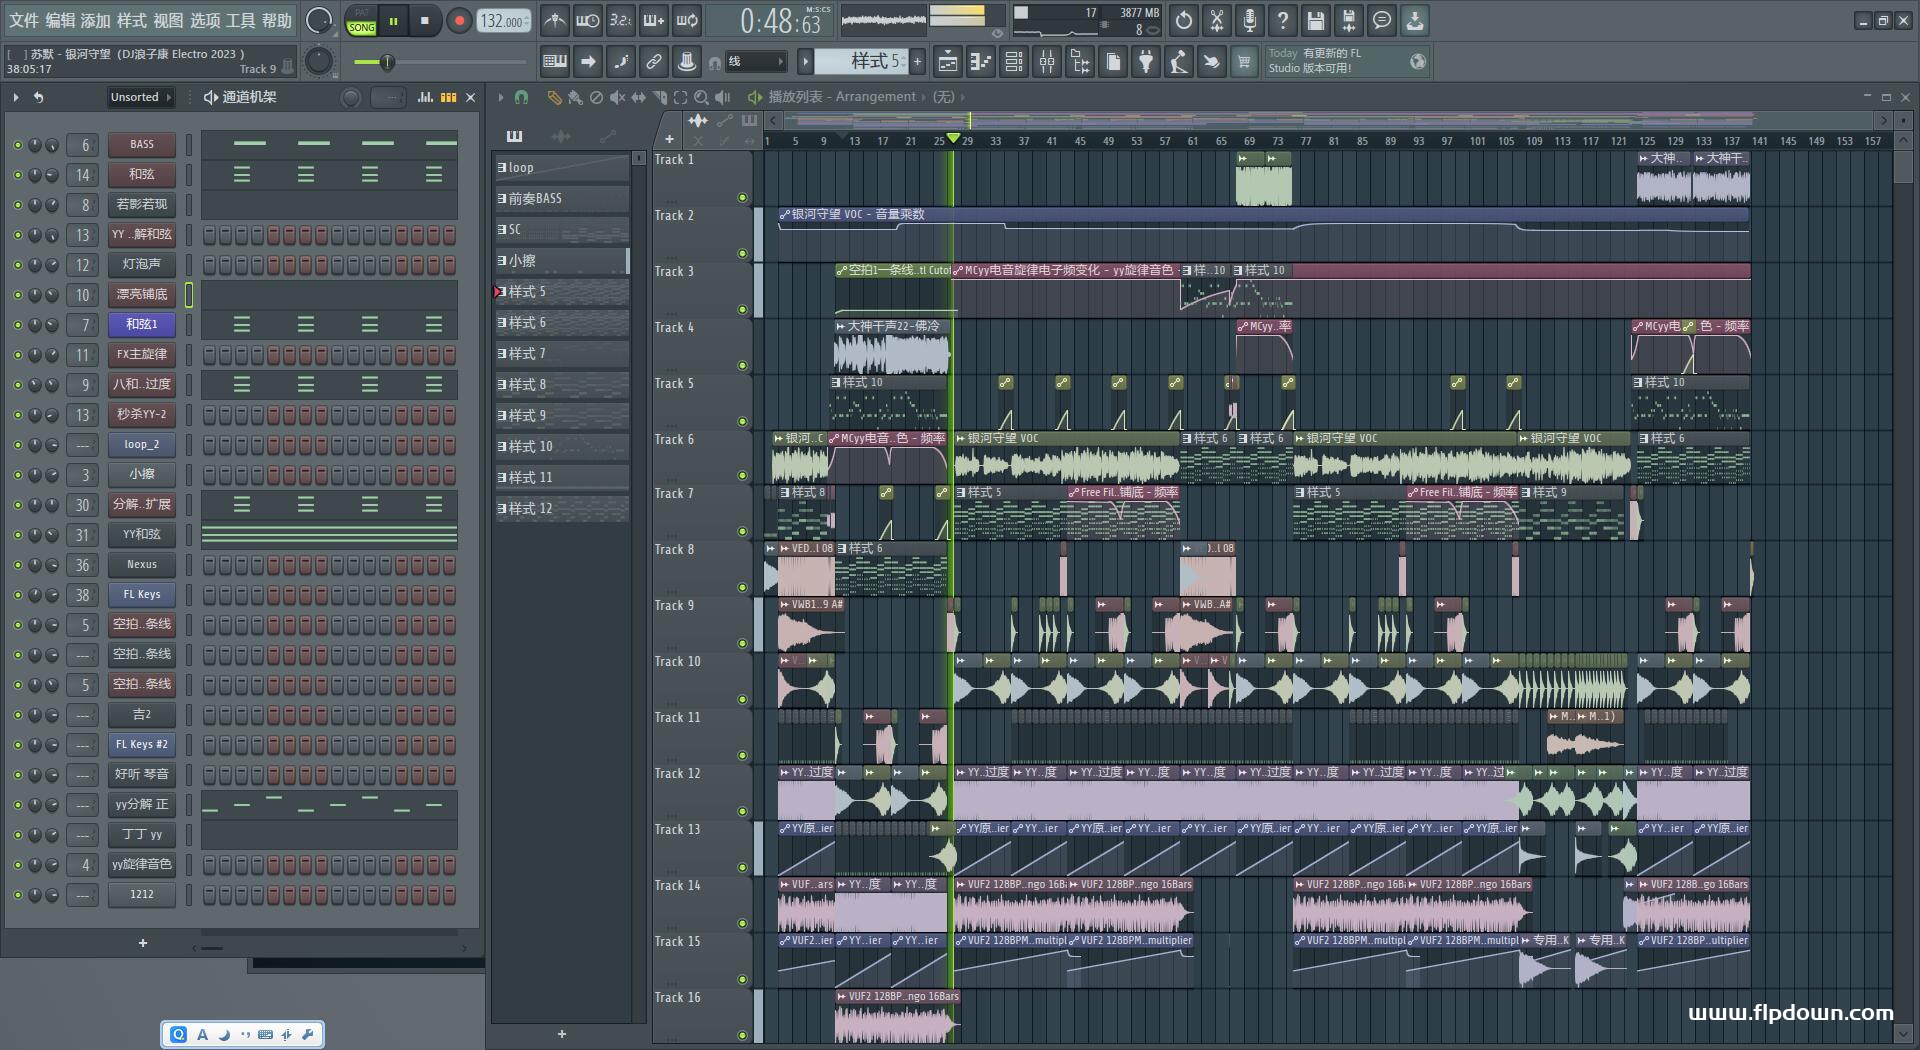1920x1050 pixels.
Task: Open the undo history icon
Action: coord(1184,20)
